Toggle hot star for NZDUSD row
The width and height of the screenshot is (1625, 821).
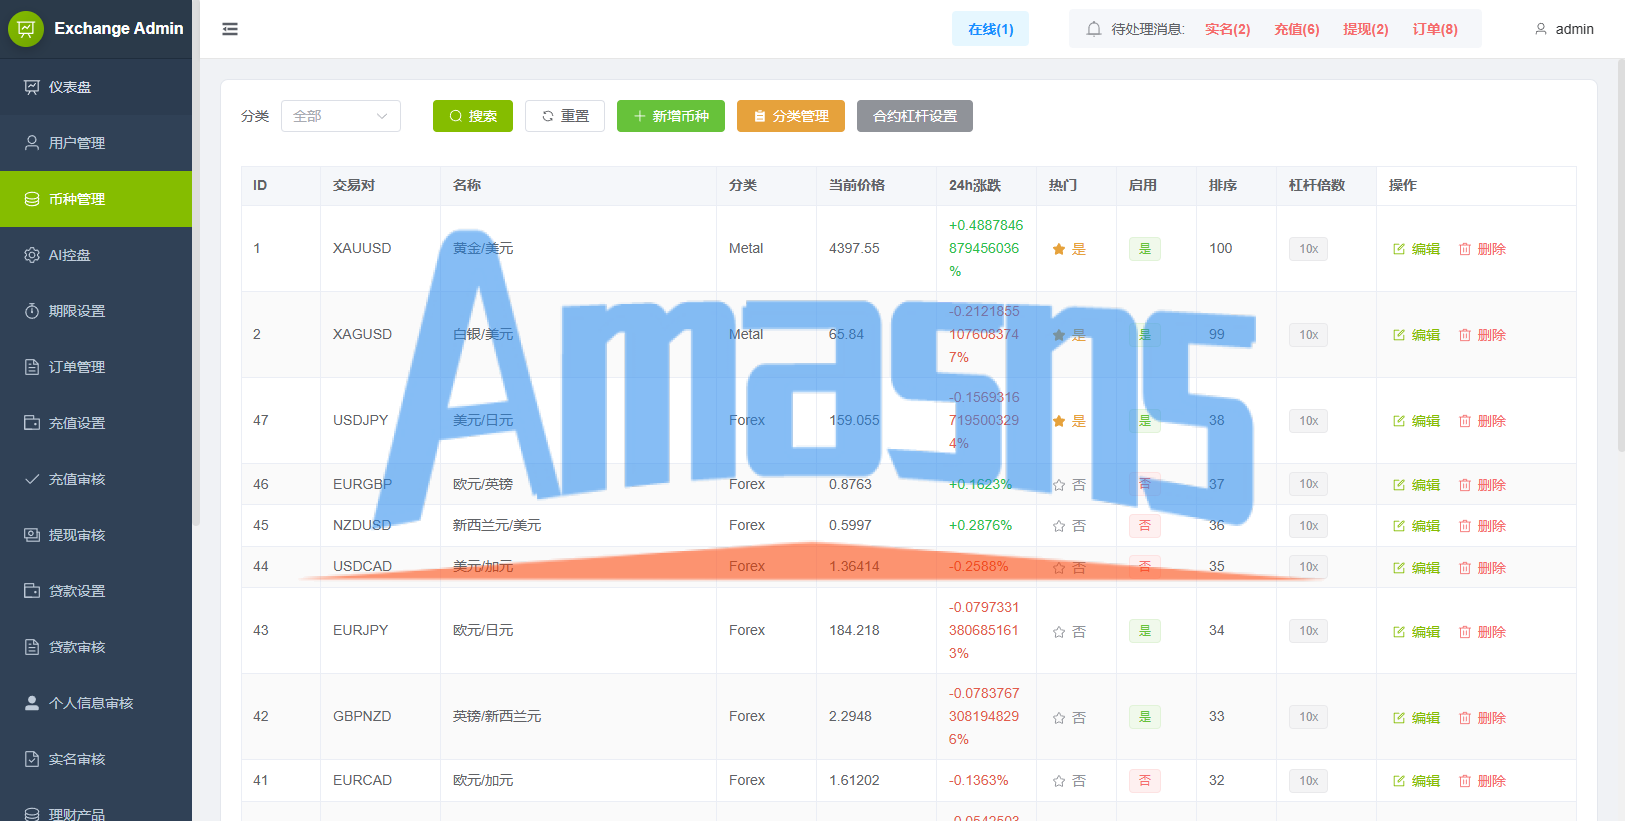pos(1059,526)
